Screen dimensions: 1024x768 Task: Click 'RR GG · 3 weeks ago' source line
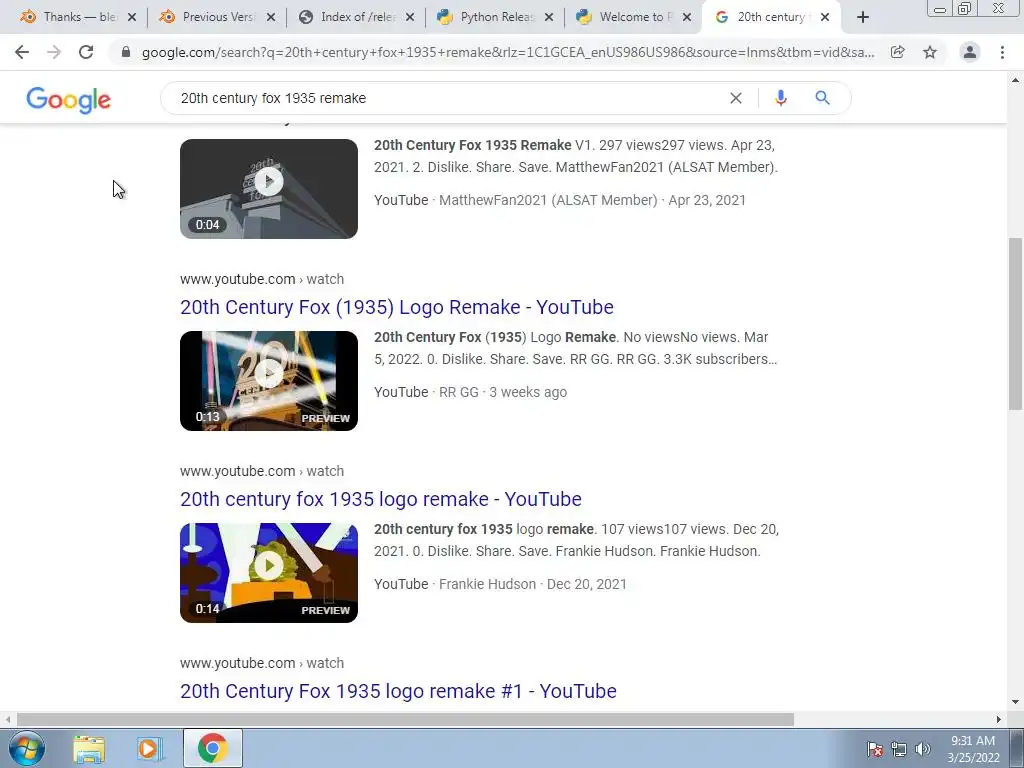470,392
